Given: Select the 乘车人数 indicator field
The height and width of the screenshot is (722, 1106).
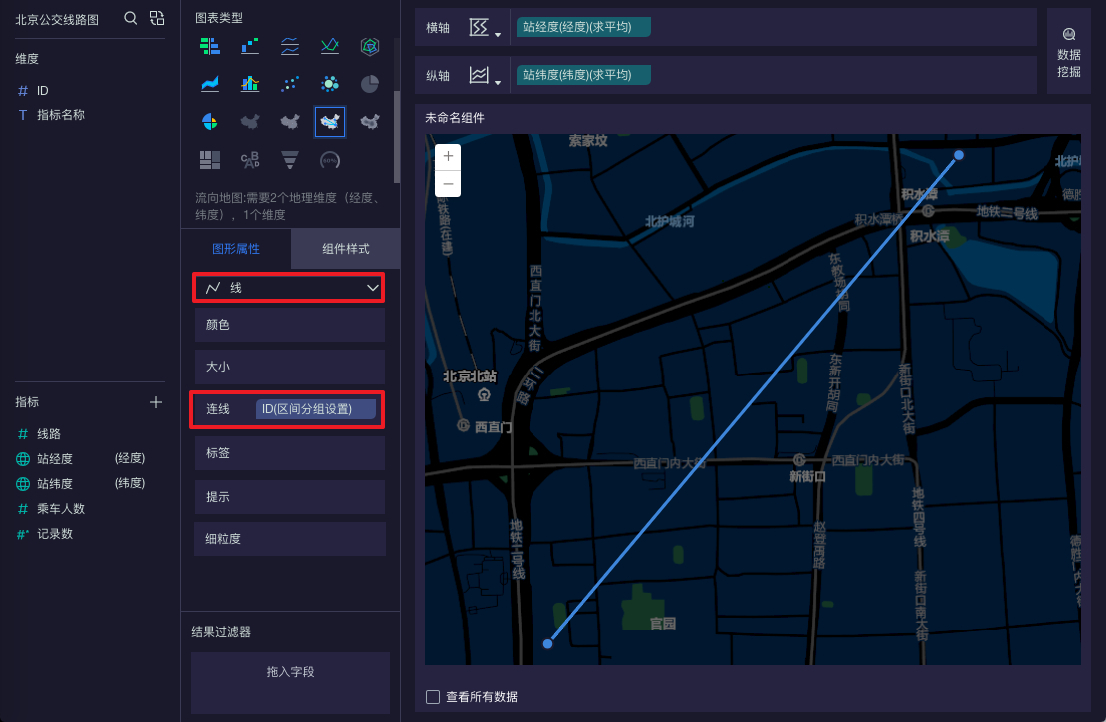Looking at the screenshot, I should pyautogui.click(x=61, y=508).
